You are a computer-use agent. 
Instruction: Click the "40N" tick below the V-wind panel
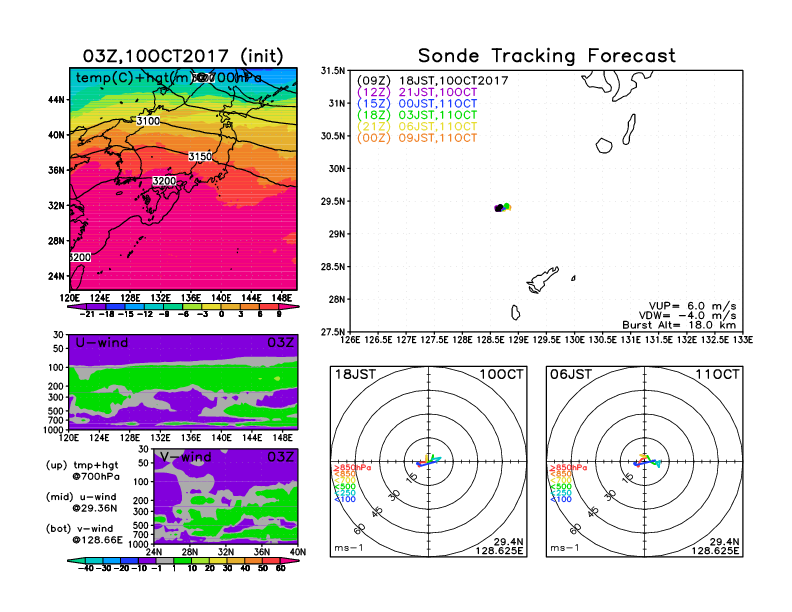[298, 552]
